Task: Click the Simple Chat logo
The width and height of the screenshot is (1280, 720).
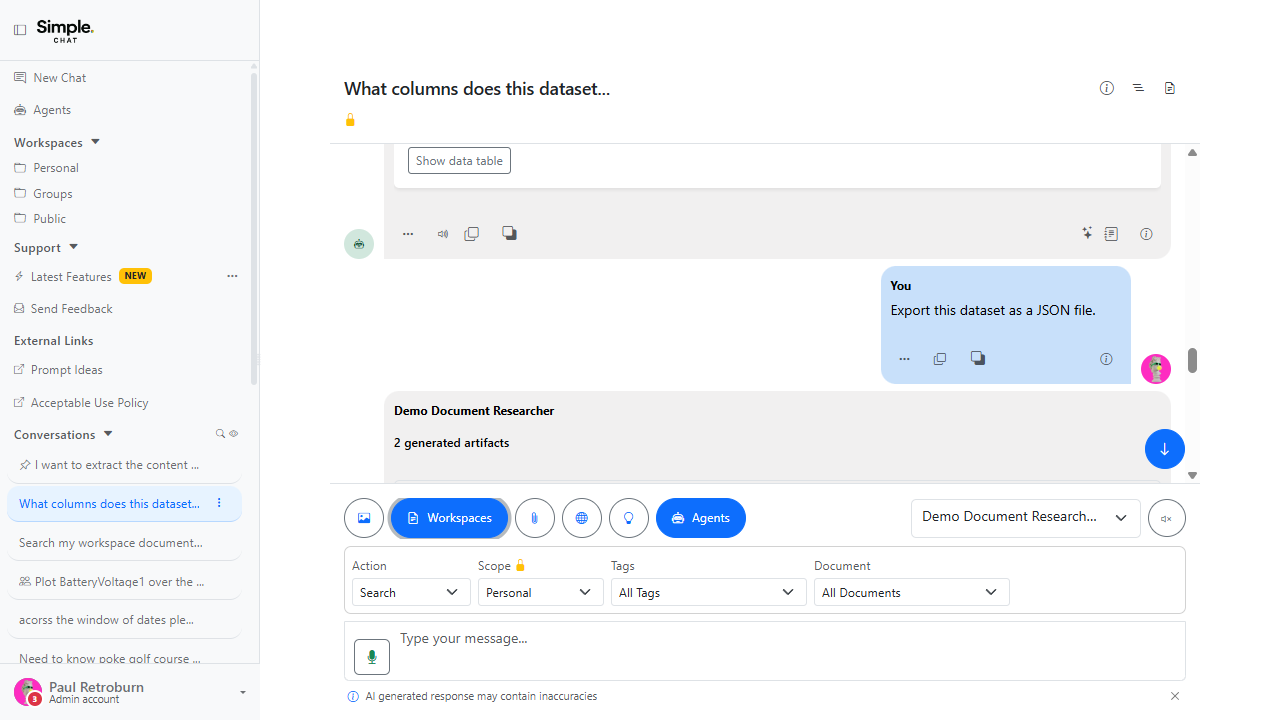Action: click(x=65, y=30)
